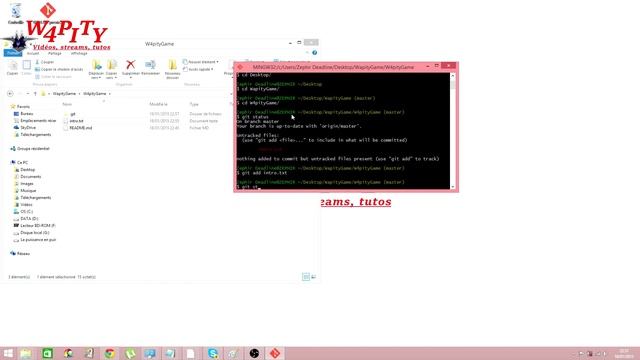Open the Corbeille desktop icon
This screenshot has width=640, height=360.
pyautogui.click(x=16, y=13)
